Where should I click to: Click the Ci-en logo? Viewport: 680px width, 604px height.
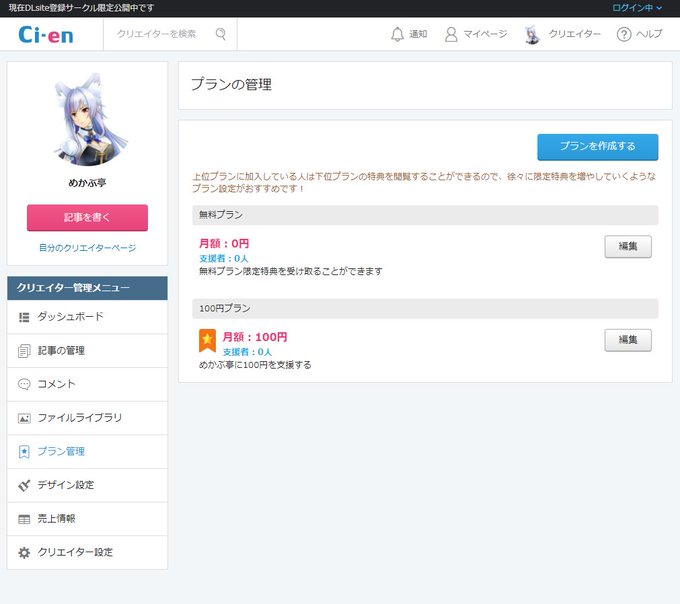46,35
